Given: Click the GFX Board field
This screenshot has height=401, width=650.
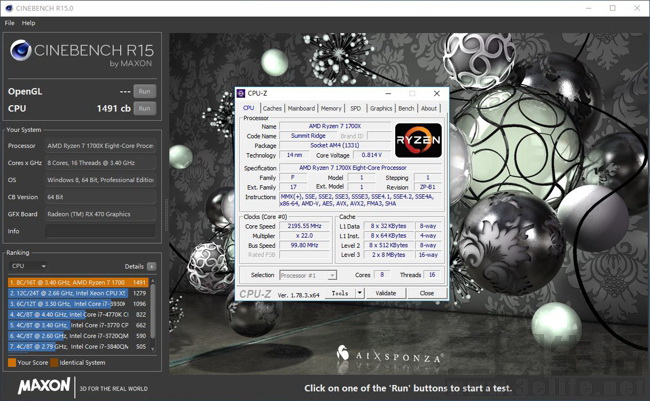Looking at the screenshot, I should [100, 214].
